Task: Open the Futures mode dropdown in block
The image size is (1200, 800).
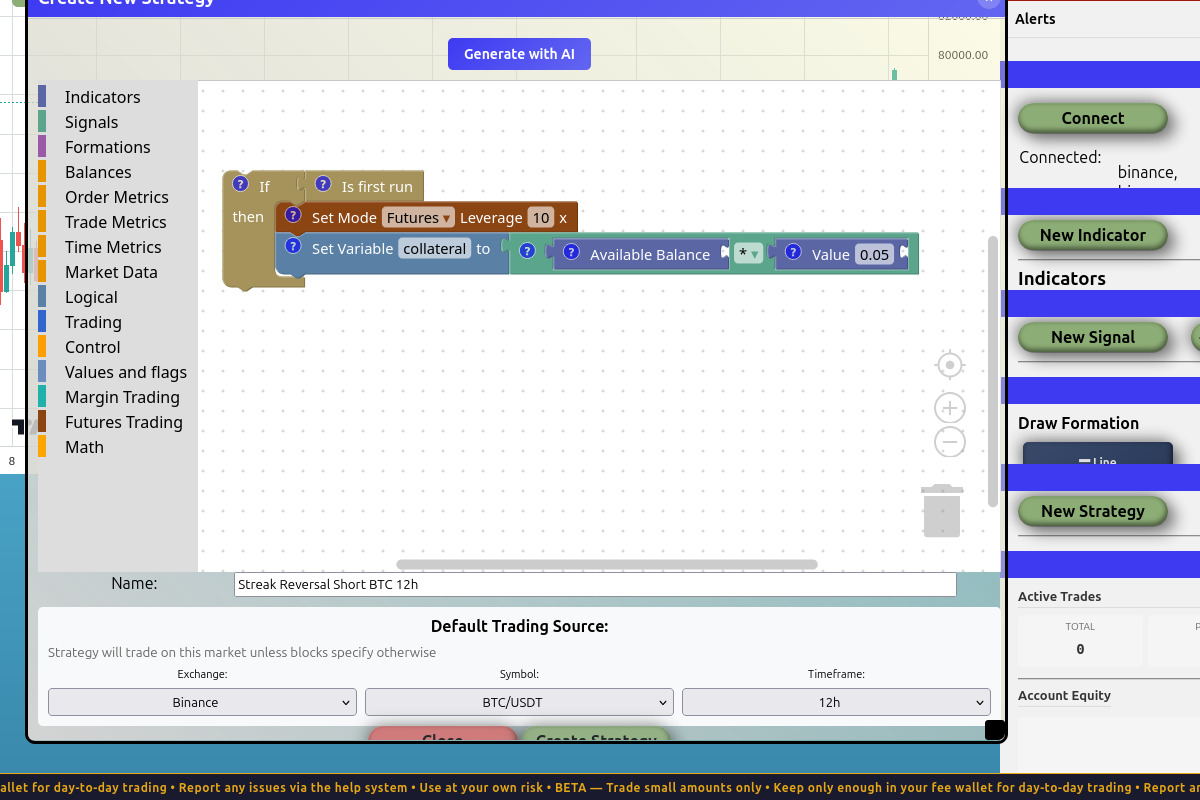Action: click(x=419, y=217)
